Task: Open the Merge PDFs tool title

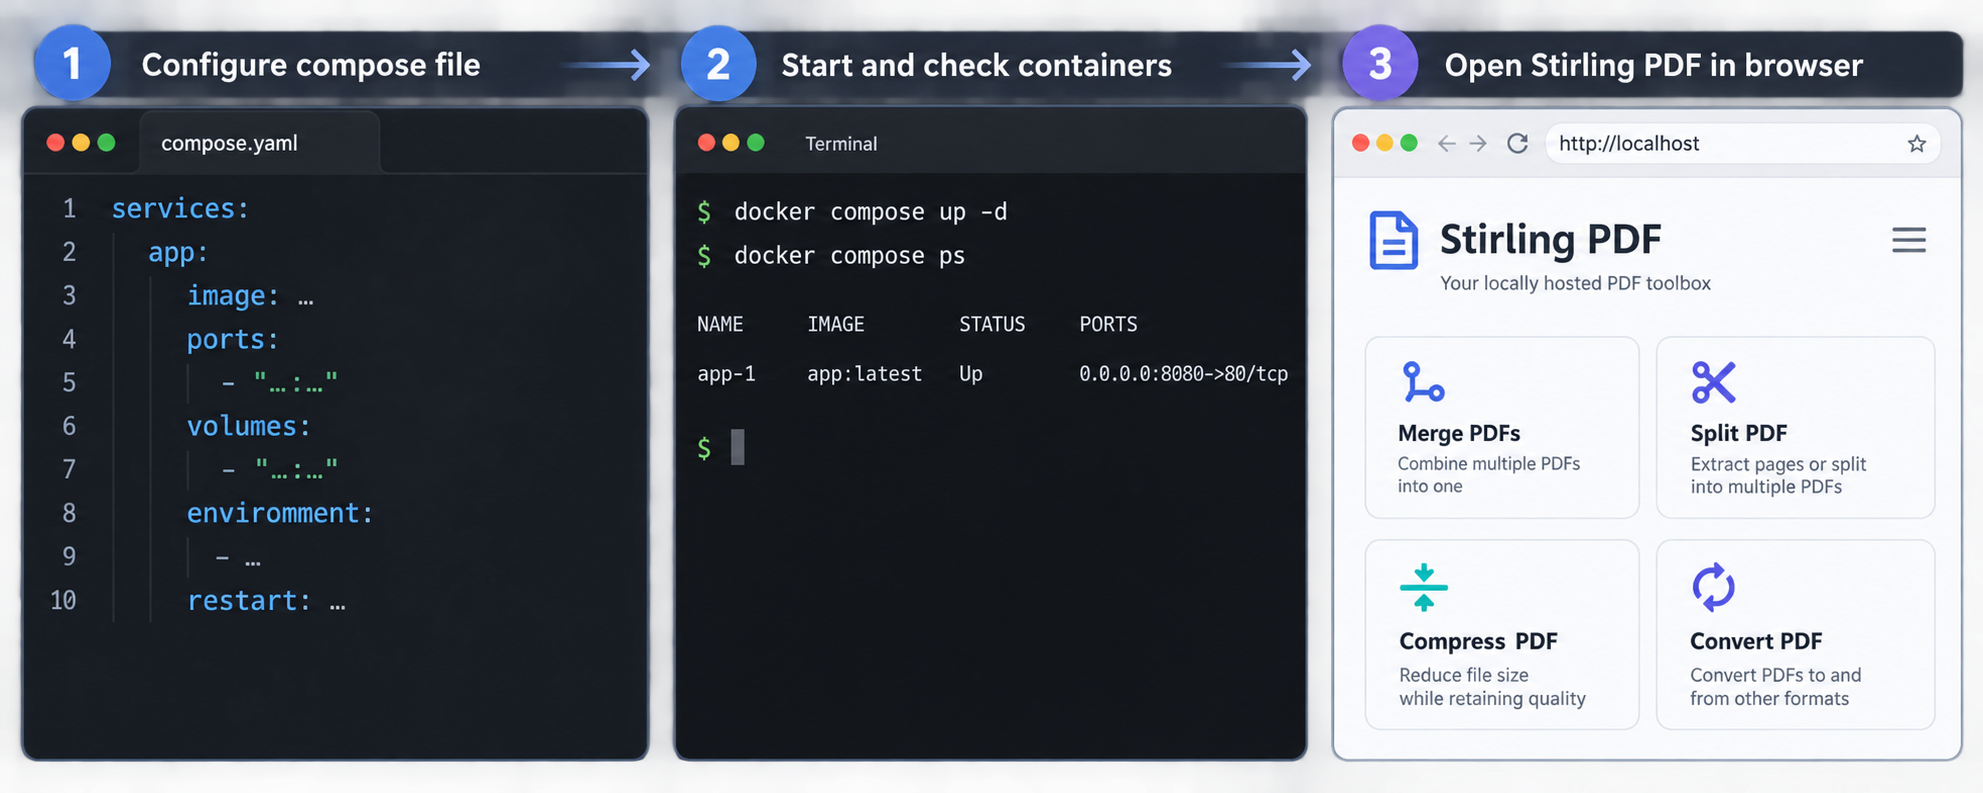Action: [x=1459, y=433]
